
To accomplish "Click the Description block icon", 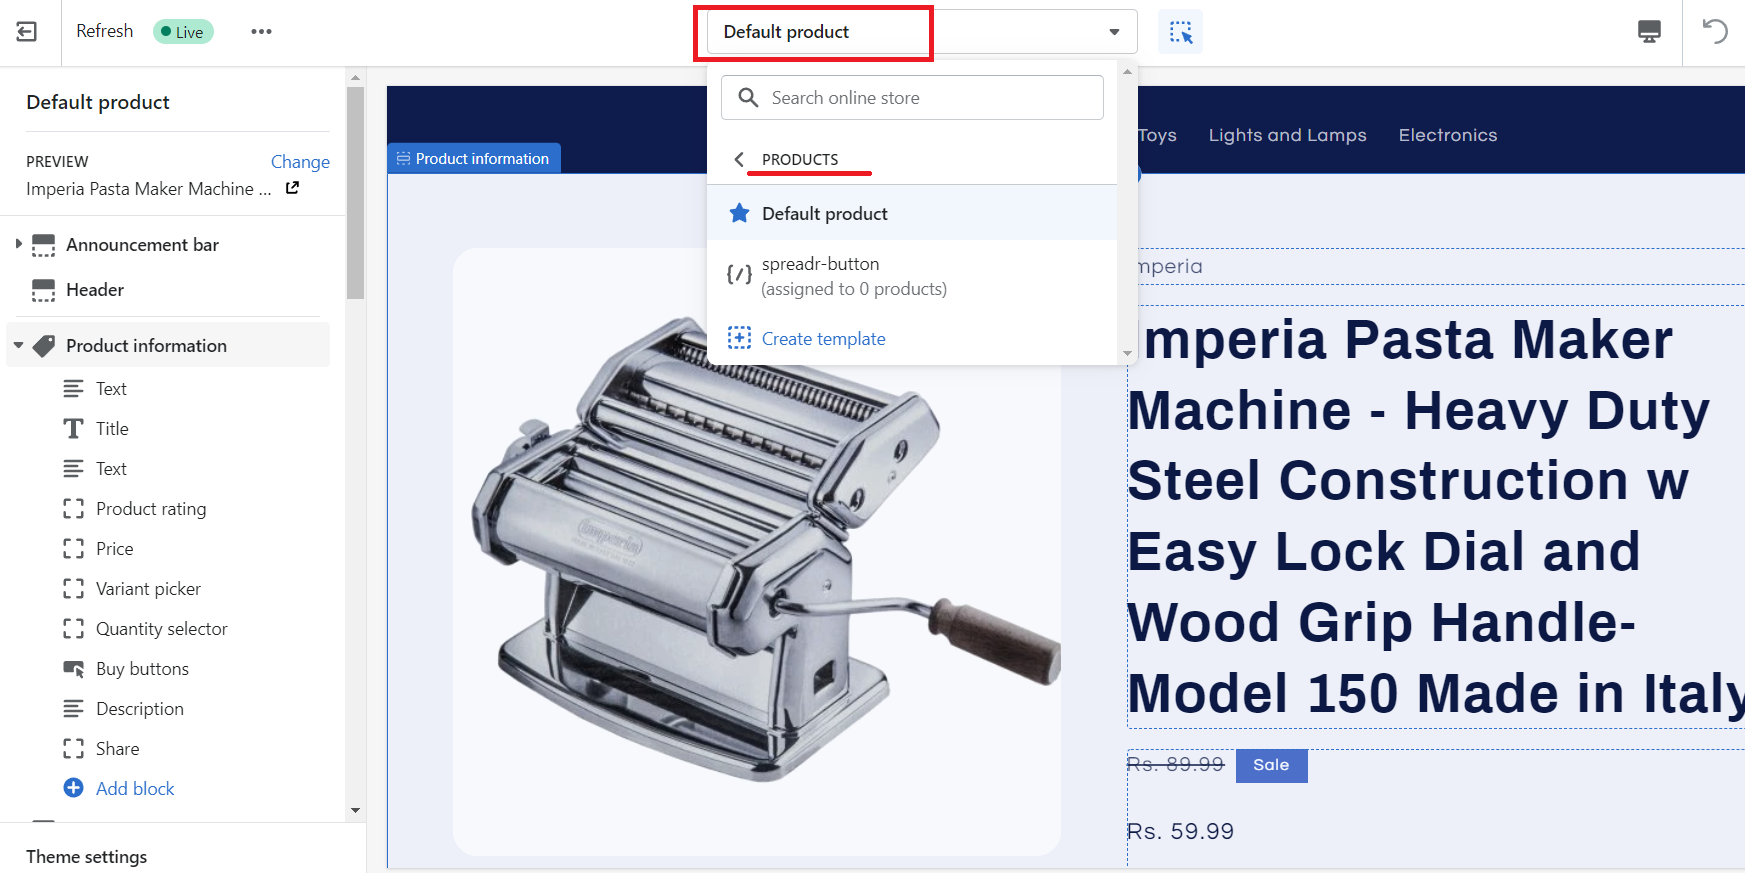I will pos(73,709).
